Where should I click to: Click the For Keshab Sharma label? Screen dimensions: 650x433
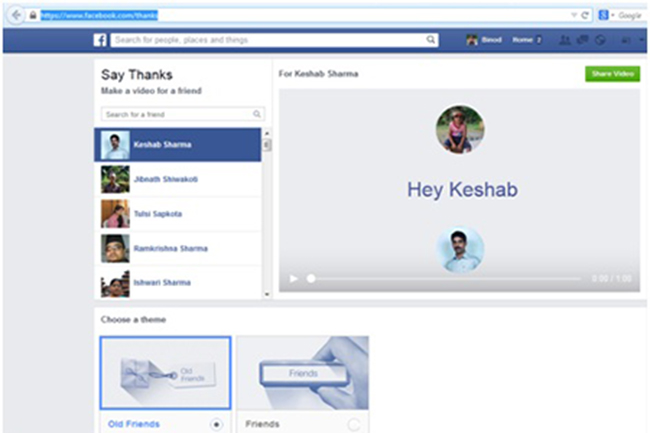click(318, 74)
